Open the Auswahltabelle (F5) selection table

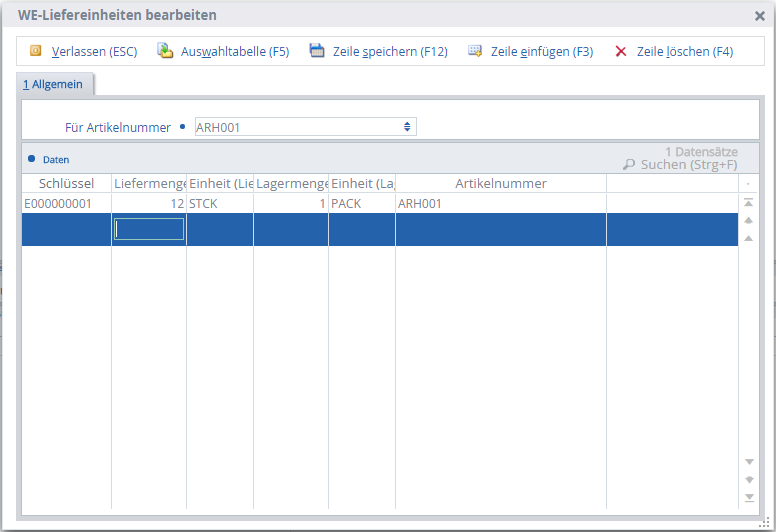165,51
